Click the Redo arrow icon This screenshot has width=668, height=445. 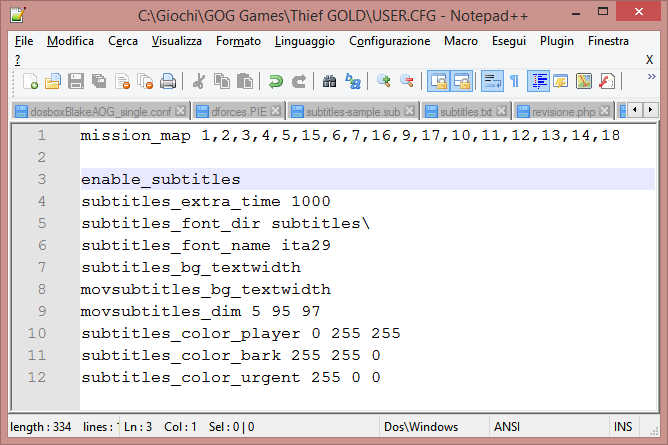tap(299, 81)
